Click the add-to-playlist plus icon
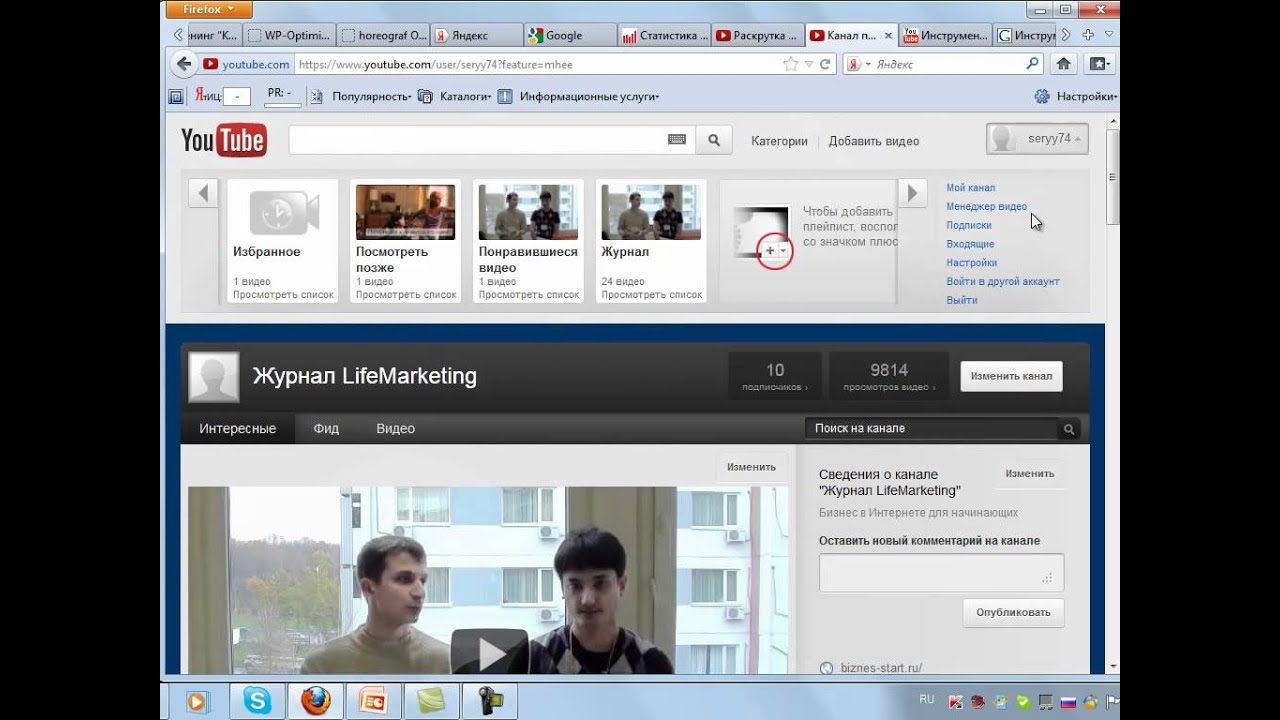Viewport: 1280px width, 720px height. (x=770, y=250)
